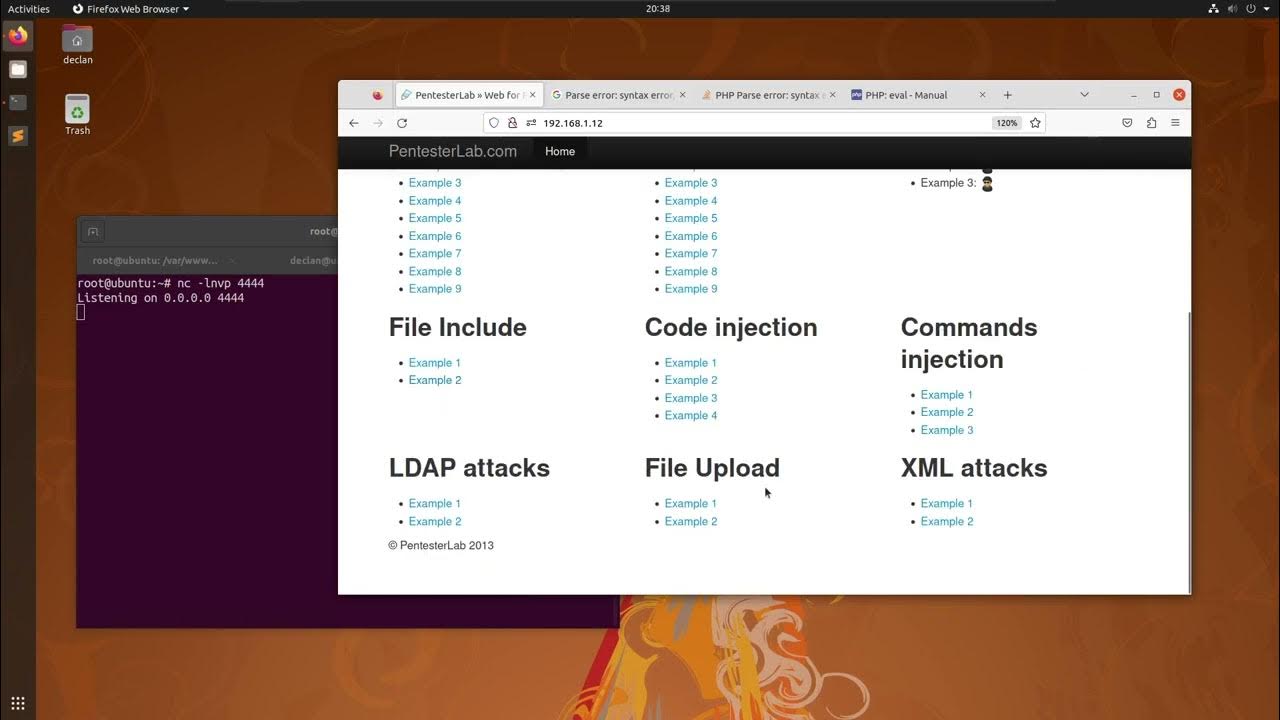Reset the 120% zoom level badge
The width and height of the screenshot is (1280, 720).
[1006, 123]
